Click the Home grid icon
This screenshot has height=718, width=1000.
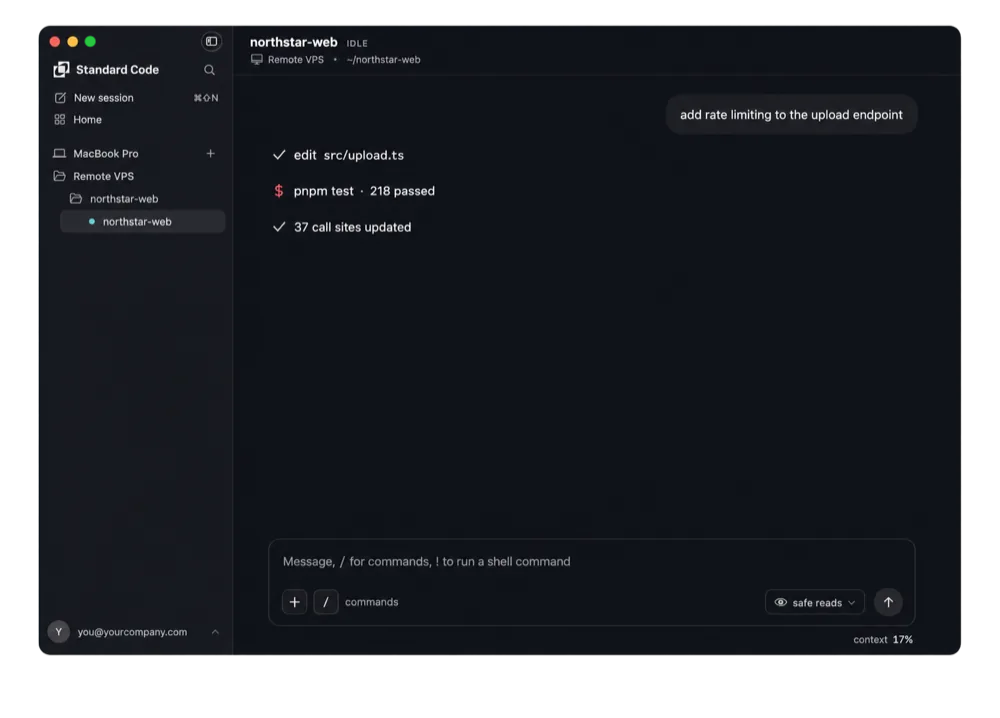pyautogui.click(x=60, y=119)
